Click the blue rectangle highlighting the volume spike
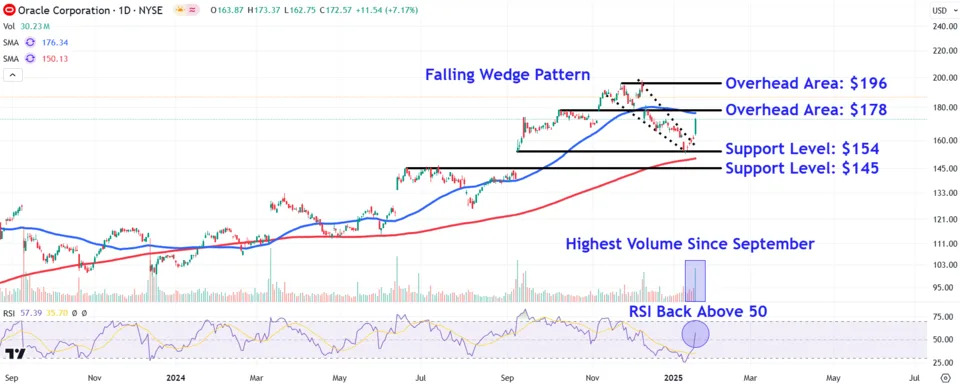 (x=695, y=281)
